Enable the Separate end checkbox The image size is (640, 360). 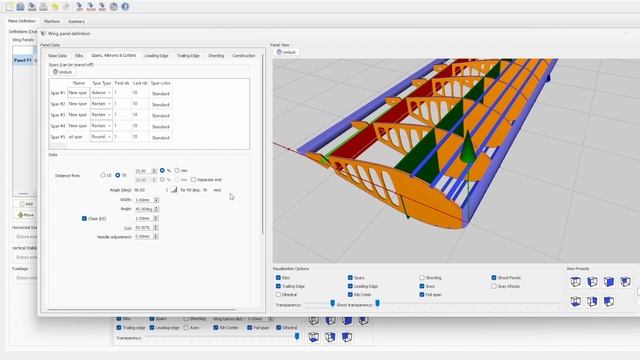193,180
